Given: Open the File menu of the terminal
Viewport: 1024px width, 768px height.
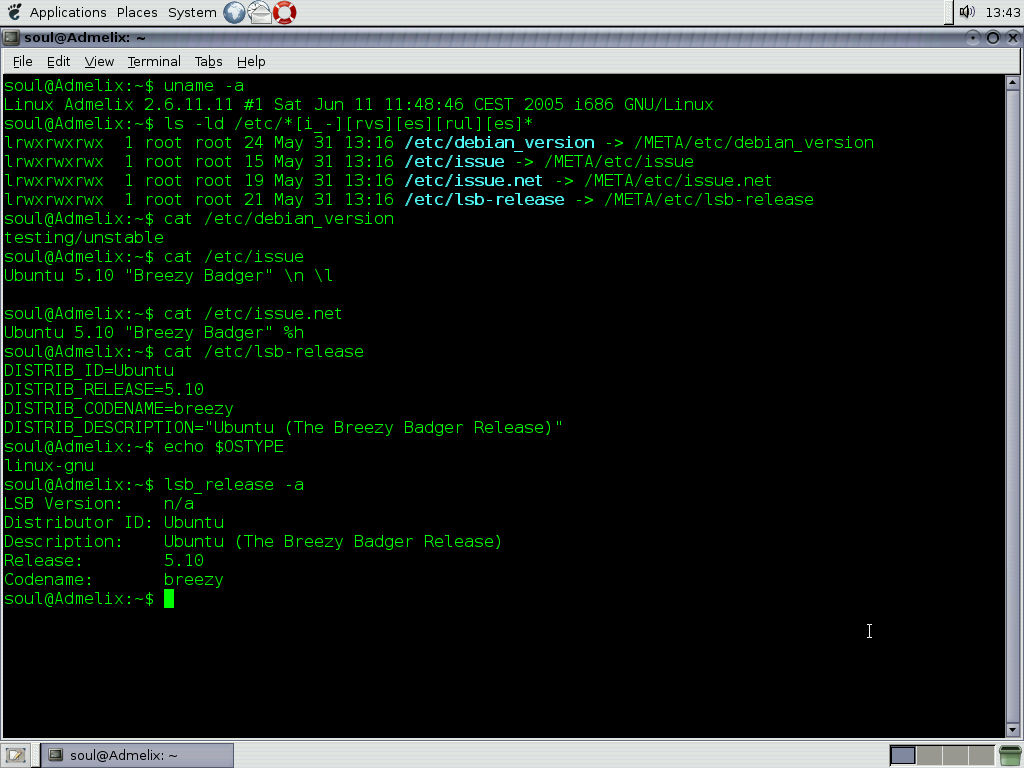Looking at the screenshot, I should (22, 61).
